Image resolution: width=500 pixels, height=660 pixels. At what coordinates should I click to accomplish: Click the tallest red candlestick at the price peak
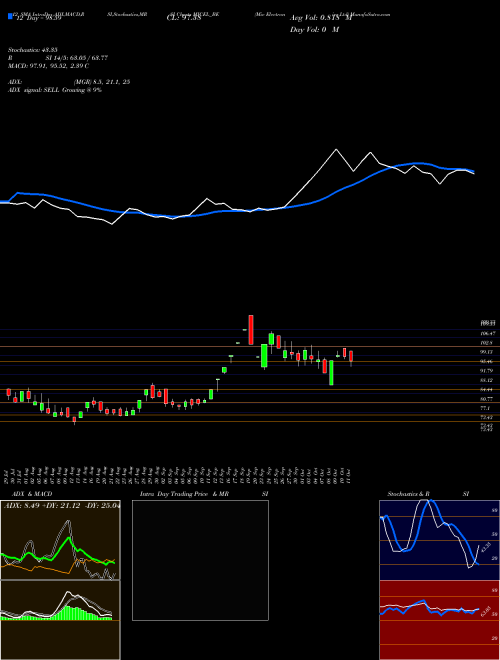(x=251, y=330)
